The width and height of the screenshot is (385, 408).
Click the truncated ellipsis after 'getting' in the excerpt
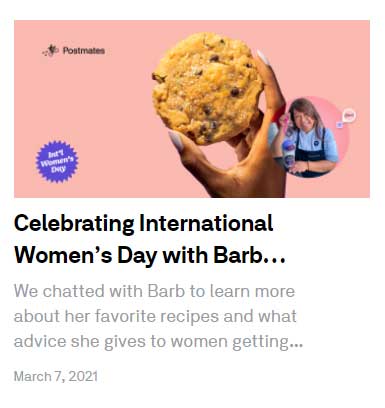click(296, 344)
